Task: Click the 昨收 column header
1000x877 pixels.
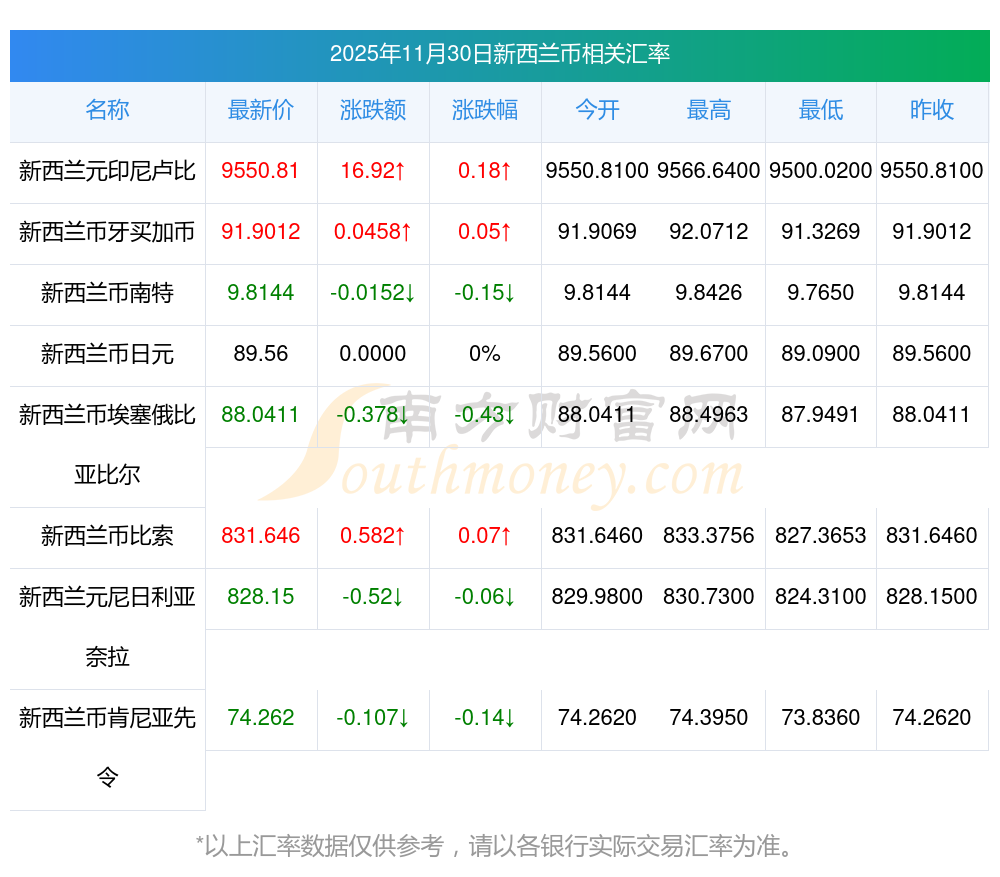Action: [x=932, y=110]
